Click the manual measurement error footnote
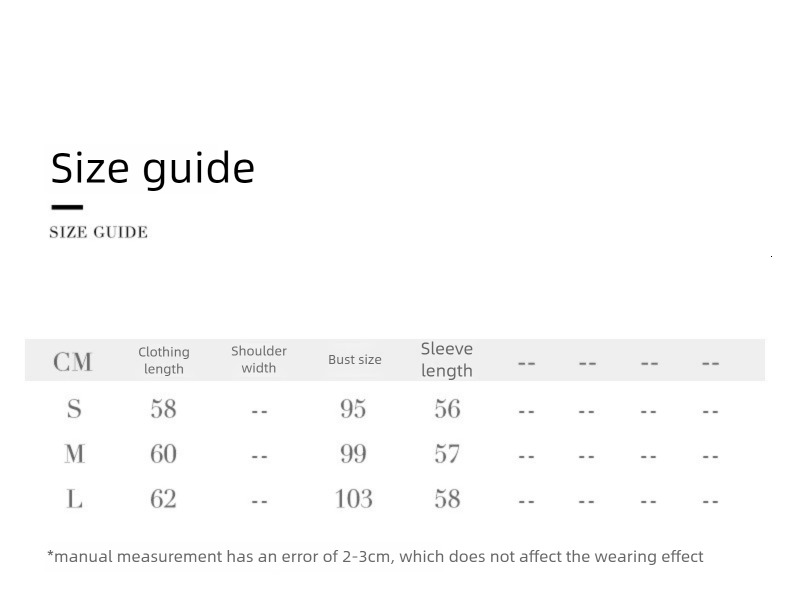Image resolution: width=790 pixels, height=602 pixels. (375, 557)
